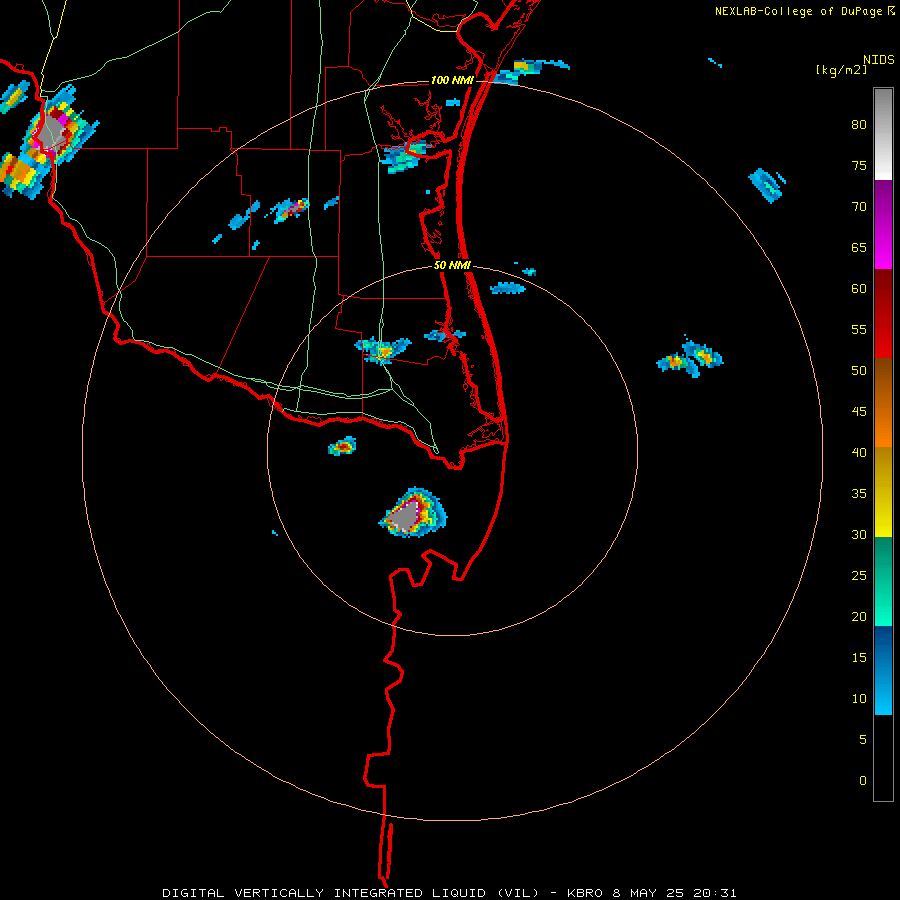Select the 65 value on the scale
The image size is (900, 900).
(859, 247)
